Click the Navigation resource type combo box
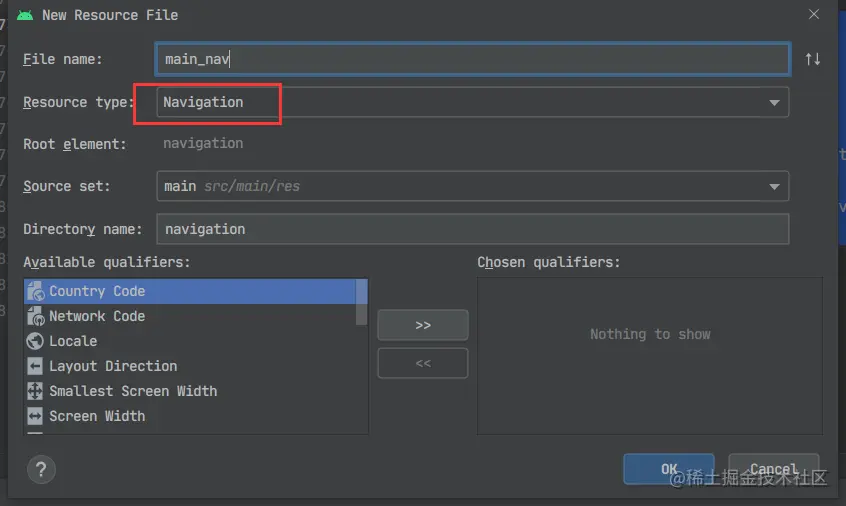 point(473,102)
